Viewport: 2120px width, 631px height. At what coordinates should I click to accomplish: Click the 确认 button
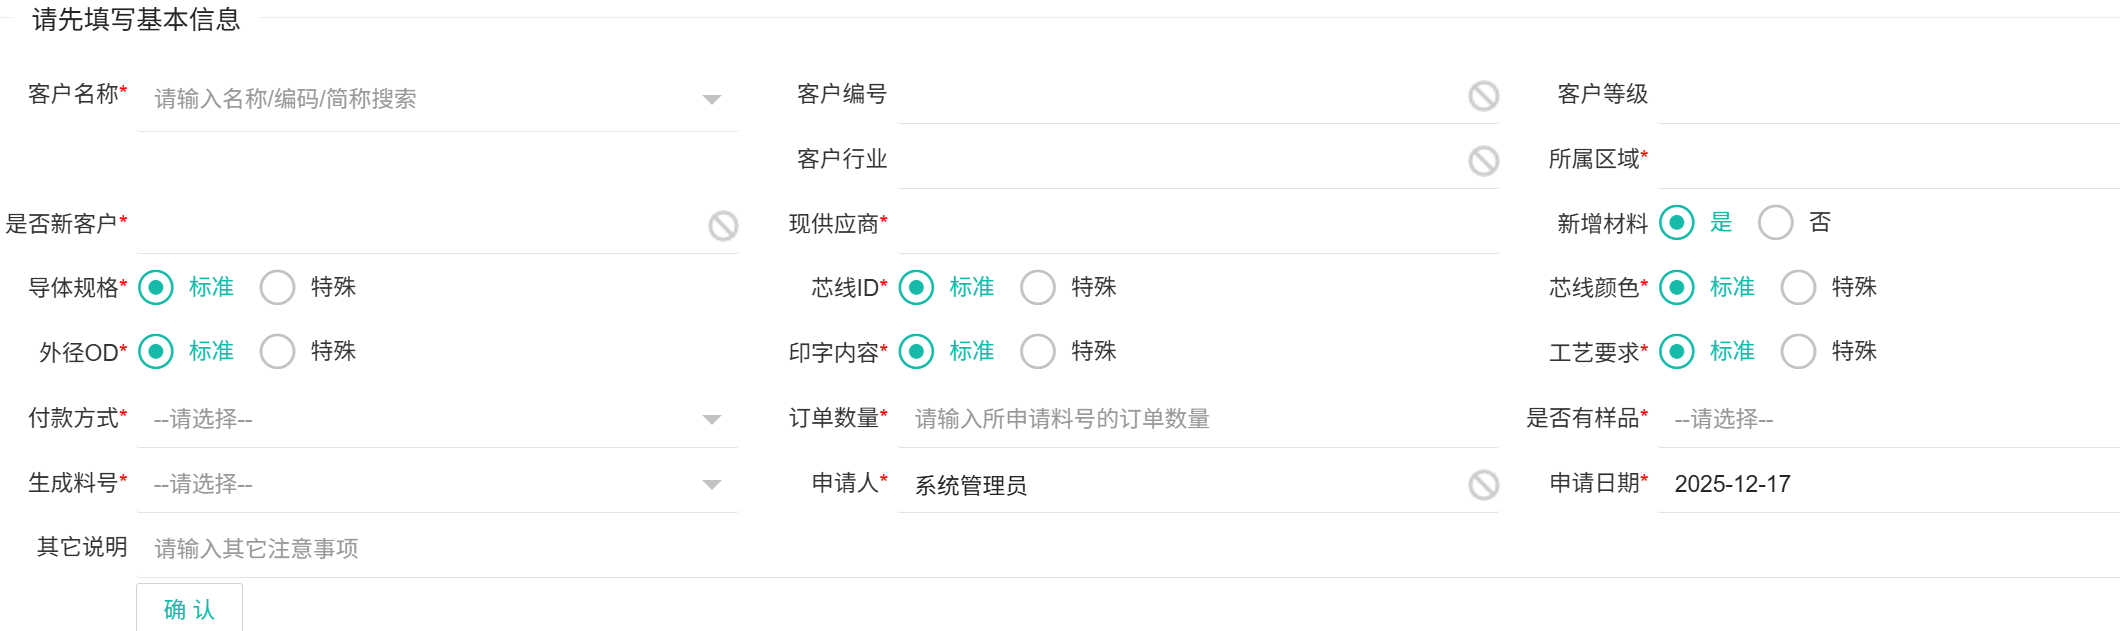pos(189,609)
